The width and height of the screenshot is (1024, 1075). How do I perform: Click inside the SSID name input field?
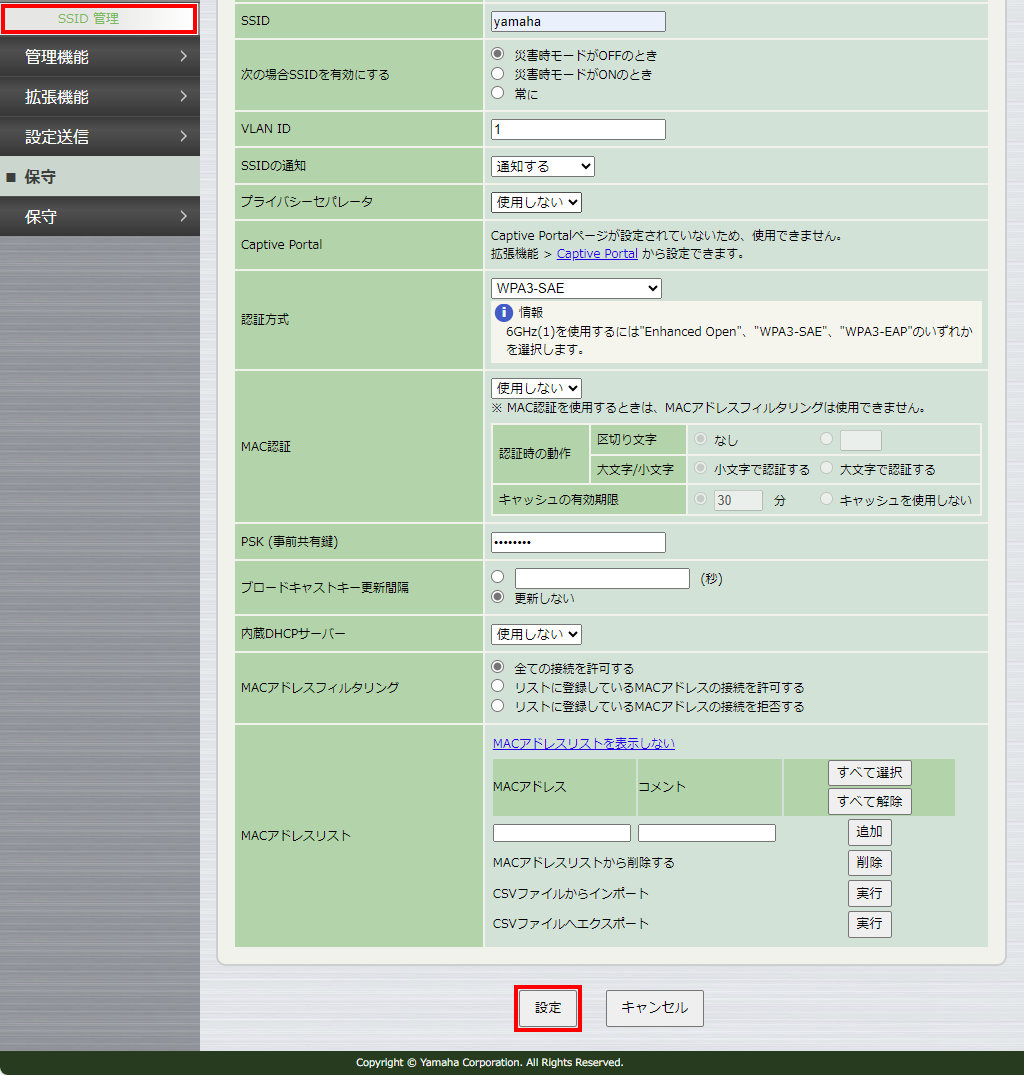click(577, 20)
